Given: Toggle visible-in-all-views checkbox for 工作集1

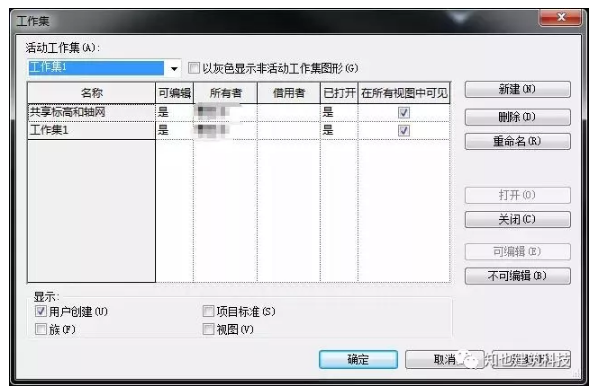Looking at the screenshot, I should (x=404, y=130).
